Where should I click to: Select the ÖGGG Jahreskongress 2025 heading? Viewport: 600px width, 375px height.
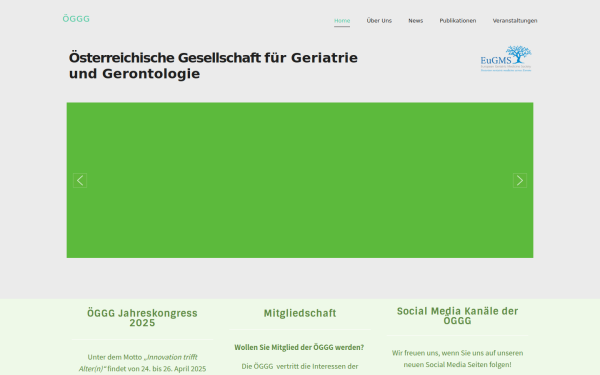tap(142, 318)
